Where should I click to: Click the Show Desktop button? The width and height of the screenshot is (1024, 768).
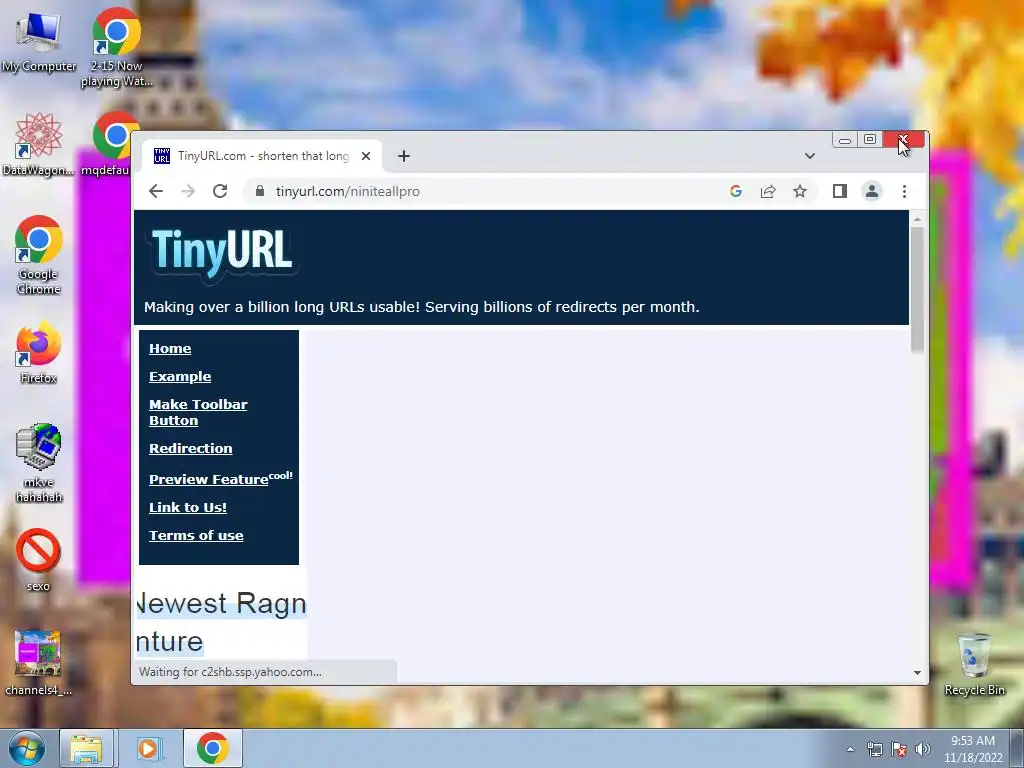tap(1017, 748)
